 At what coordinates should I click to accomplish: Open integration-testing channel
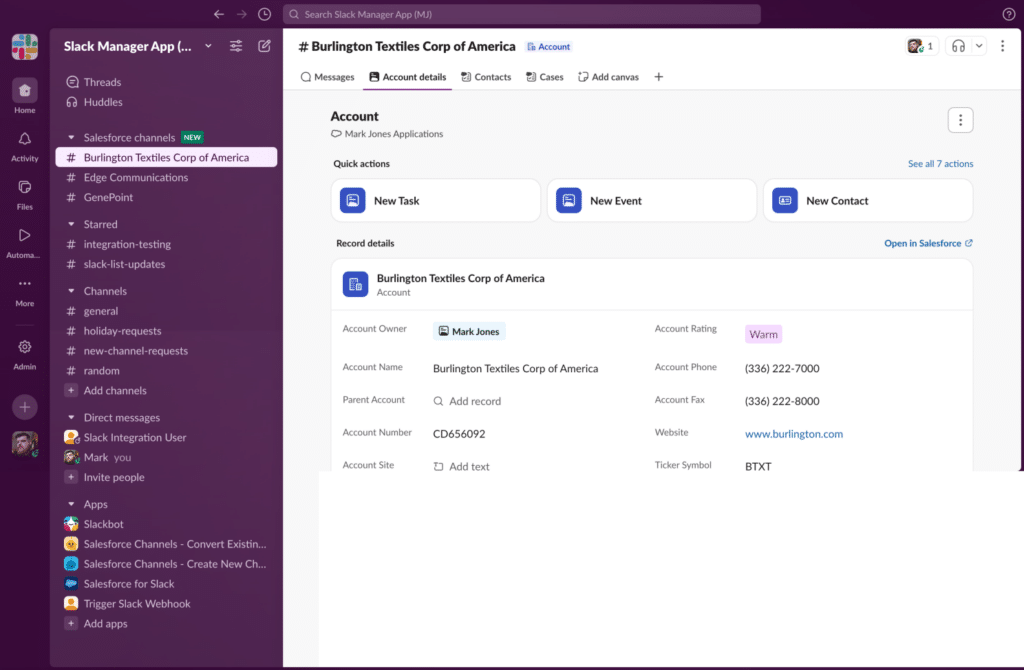click(x=166, y=244)
